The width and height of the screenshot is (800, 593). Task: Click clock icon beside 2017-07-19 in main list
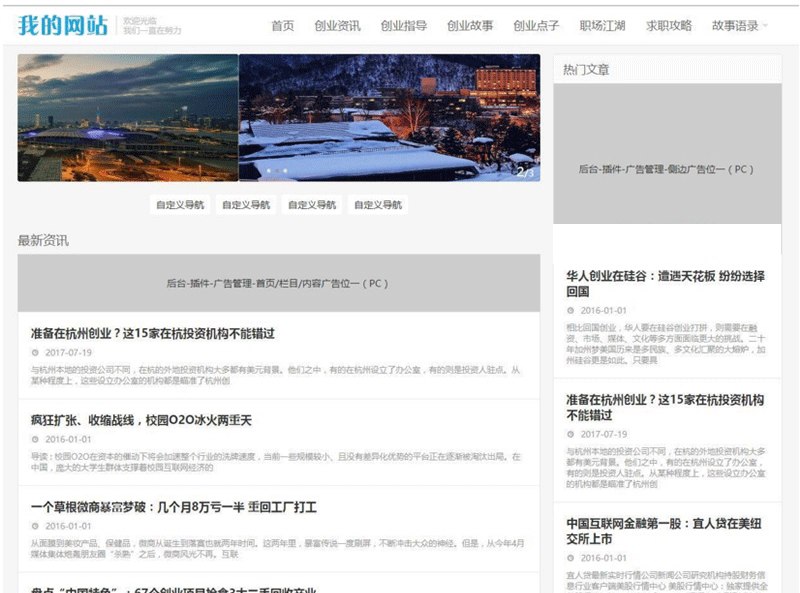pos(35,353)
